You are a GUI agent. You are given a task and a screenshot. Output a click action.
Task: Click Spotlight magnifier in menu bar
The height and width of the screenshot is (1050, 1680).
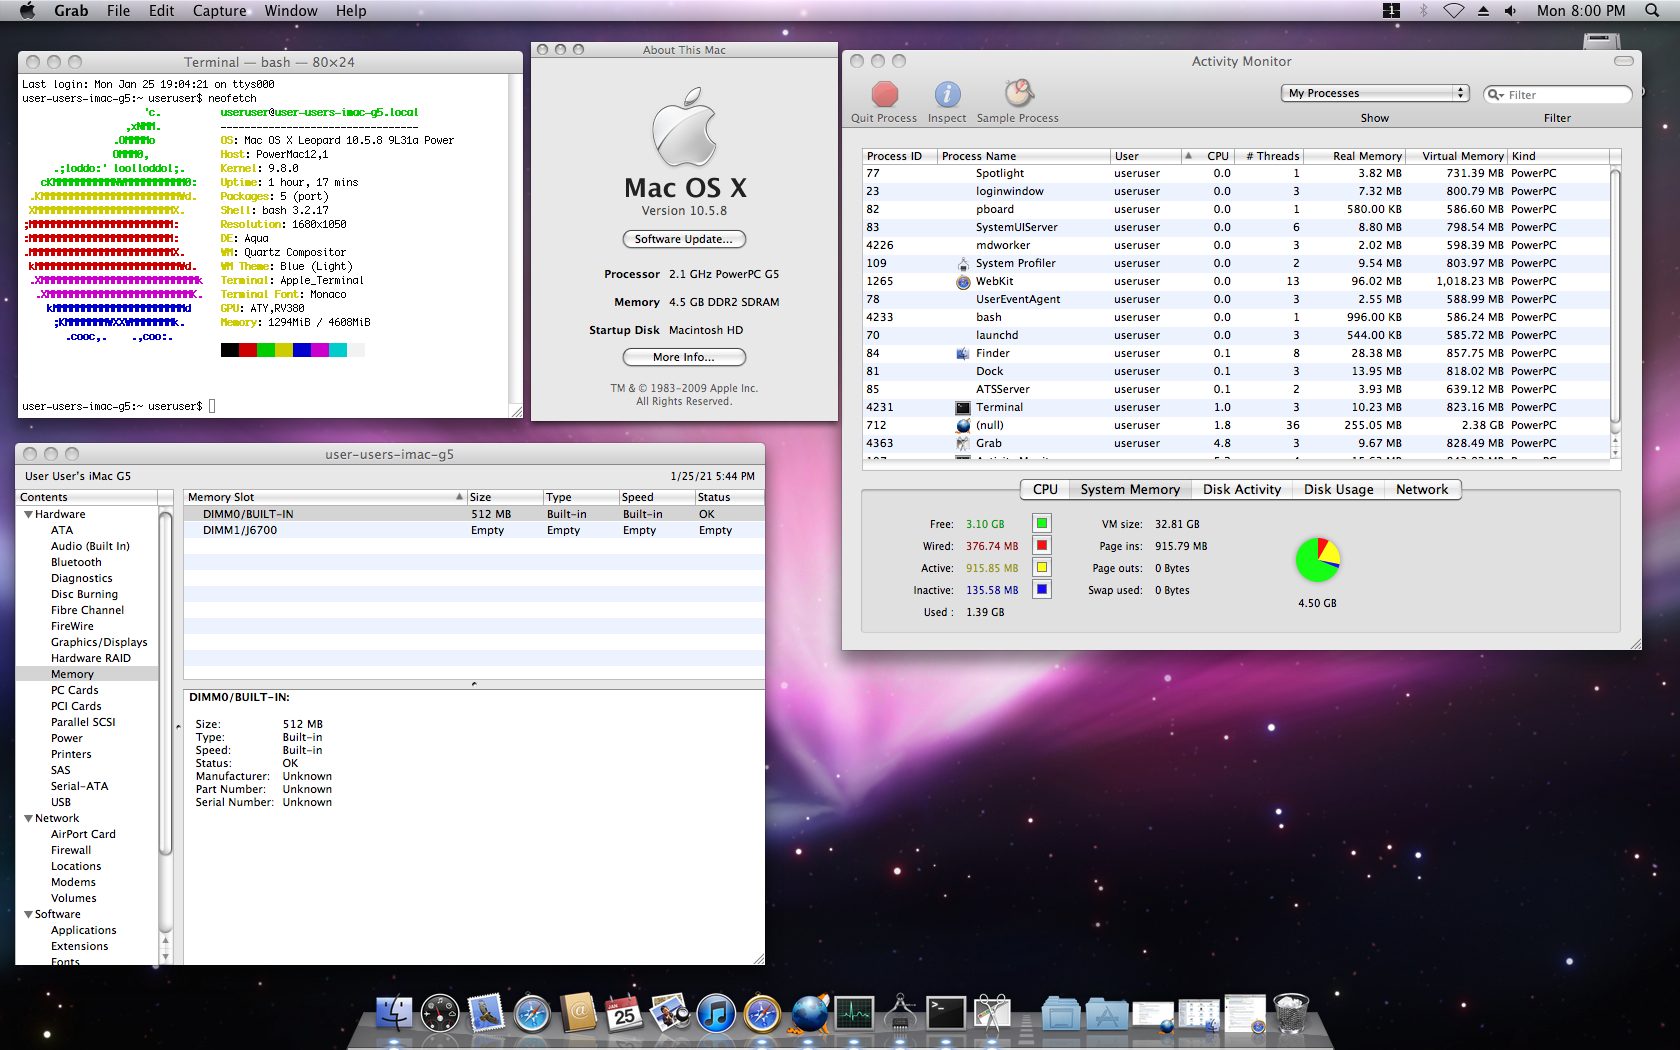tap(1652, 11)
